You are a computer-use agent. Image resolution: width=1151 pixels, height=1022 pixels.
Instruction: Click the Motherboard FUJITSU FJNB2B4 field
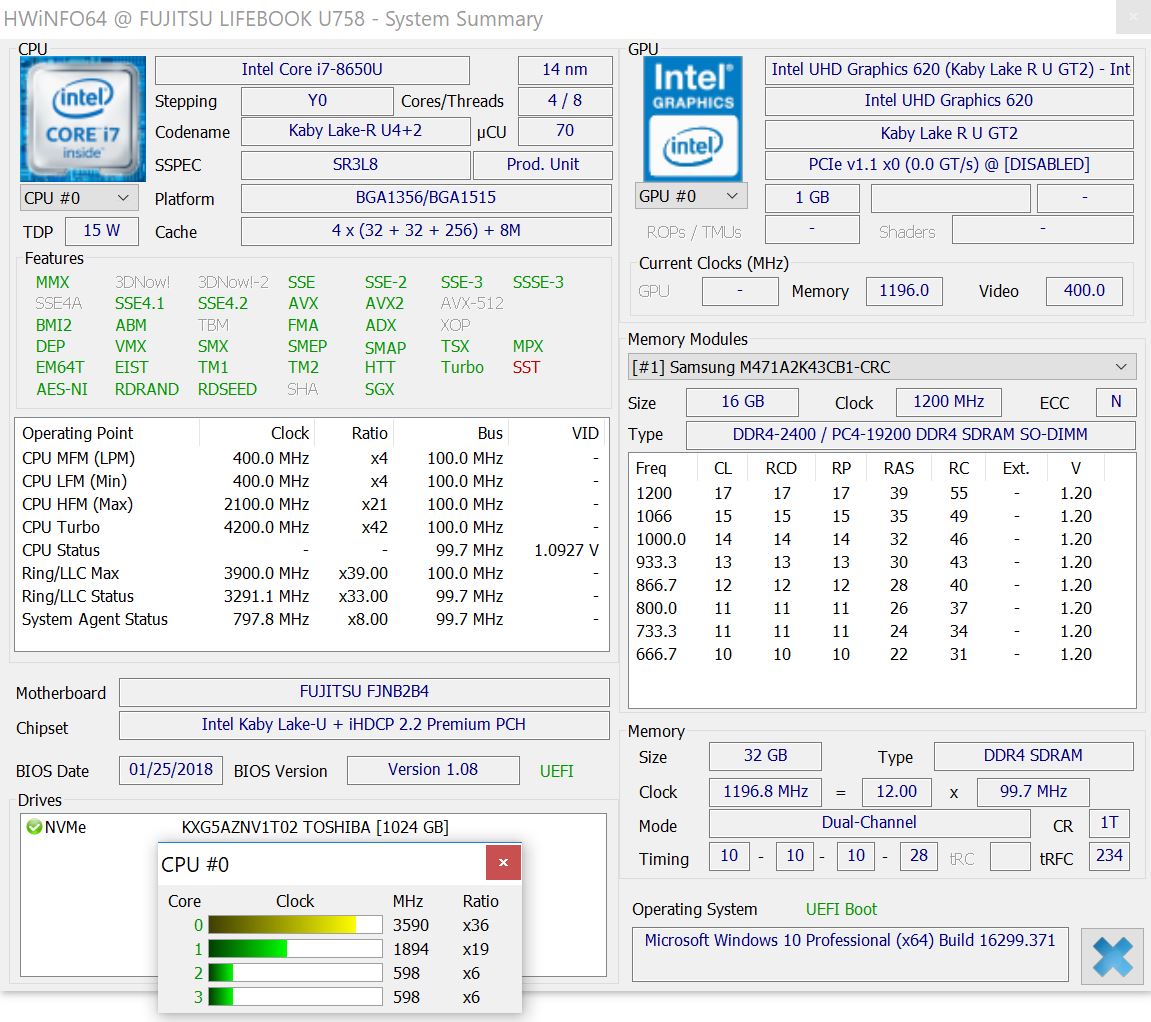tap(364, 692)
